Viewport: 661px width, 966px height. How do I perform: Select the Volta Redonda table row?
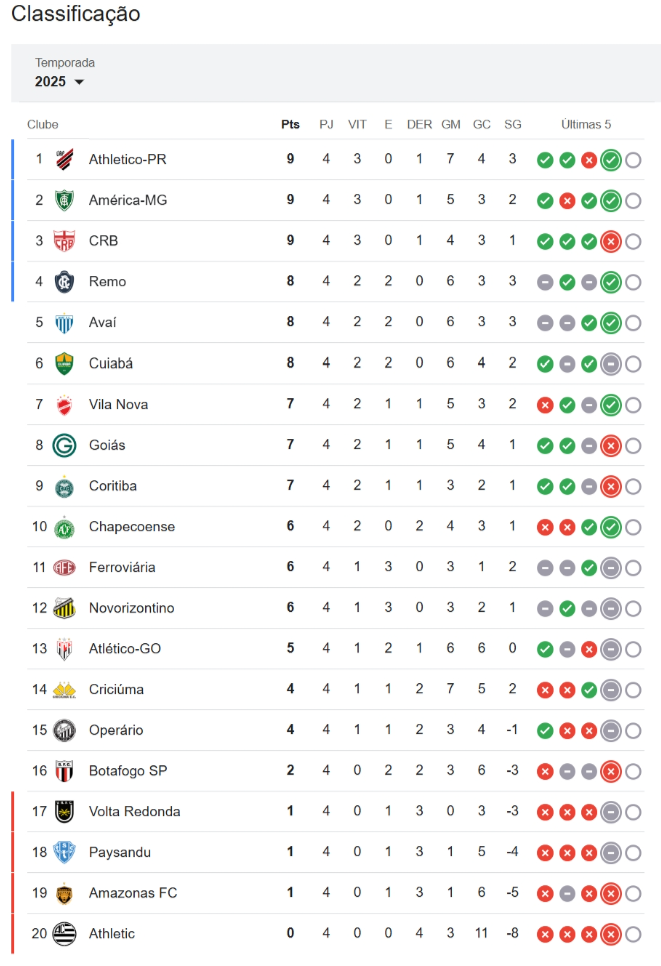point(336,811)
